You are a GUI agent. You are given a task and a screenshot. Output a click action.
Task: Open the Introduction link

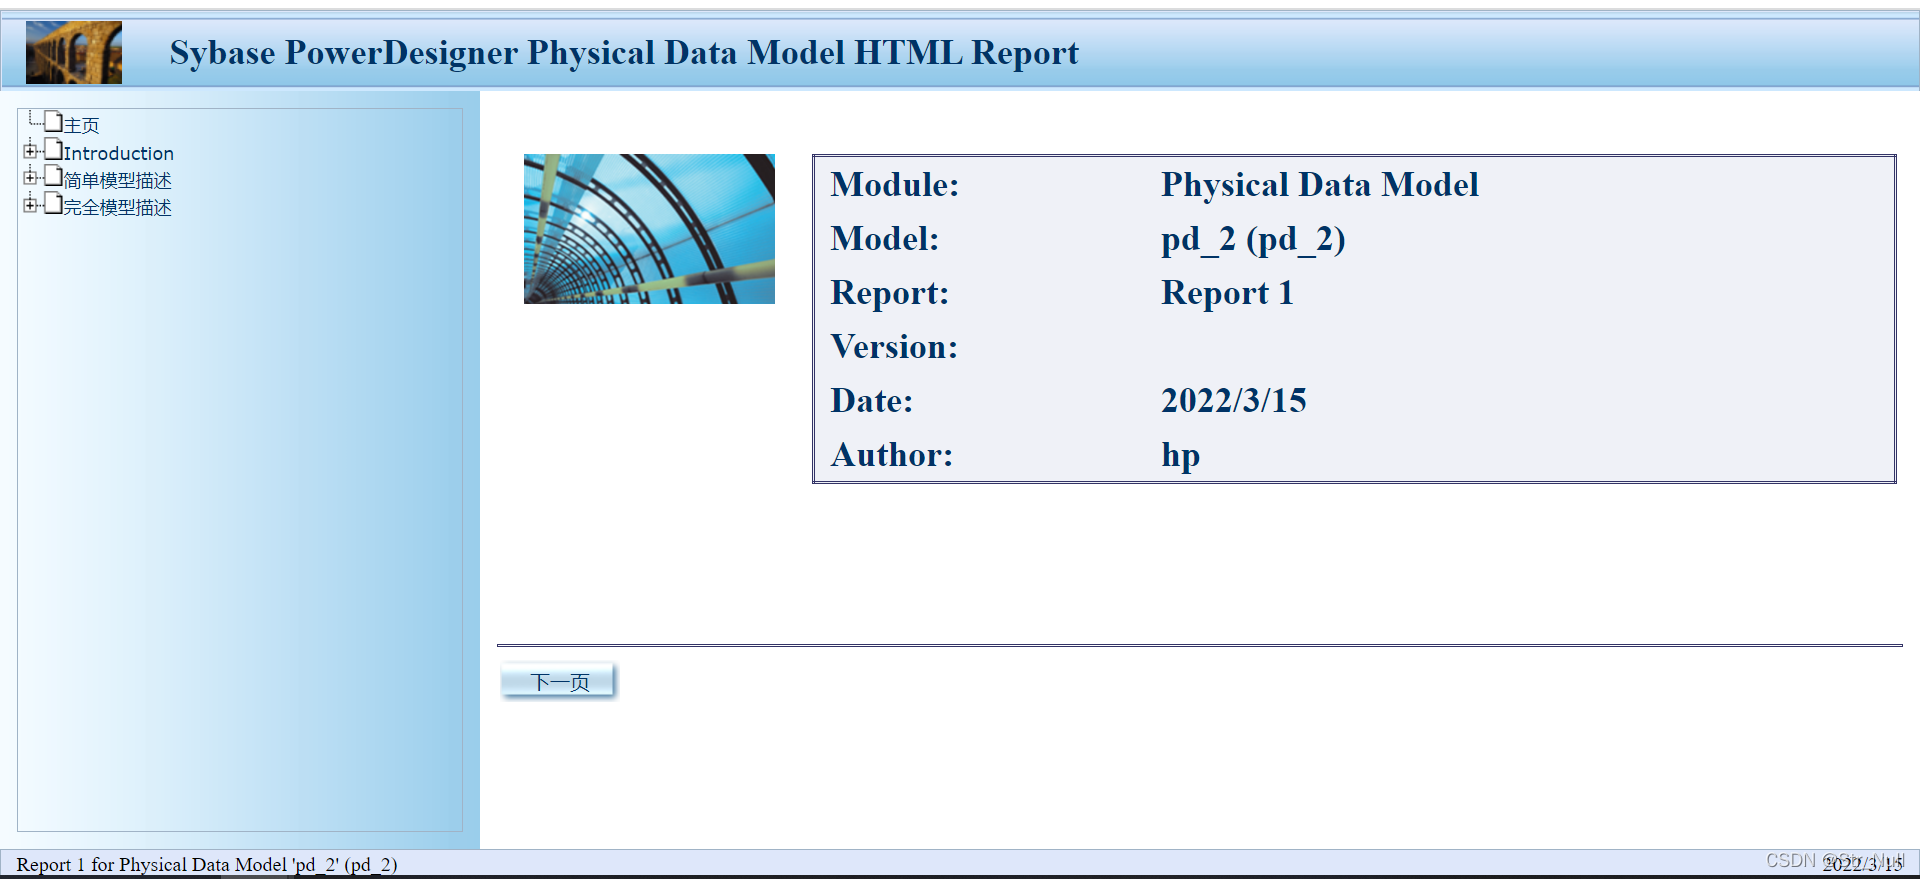[x=119, y=153]
